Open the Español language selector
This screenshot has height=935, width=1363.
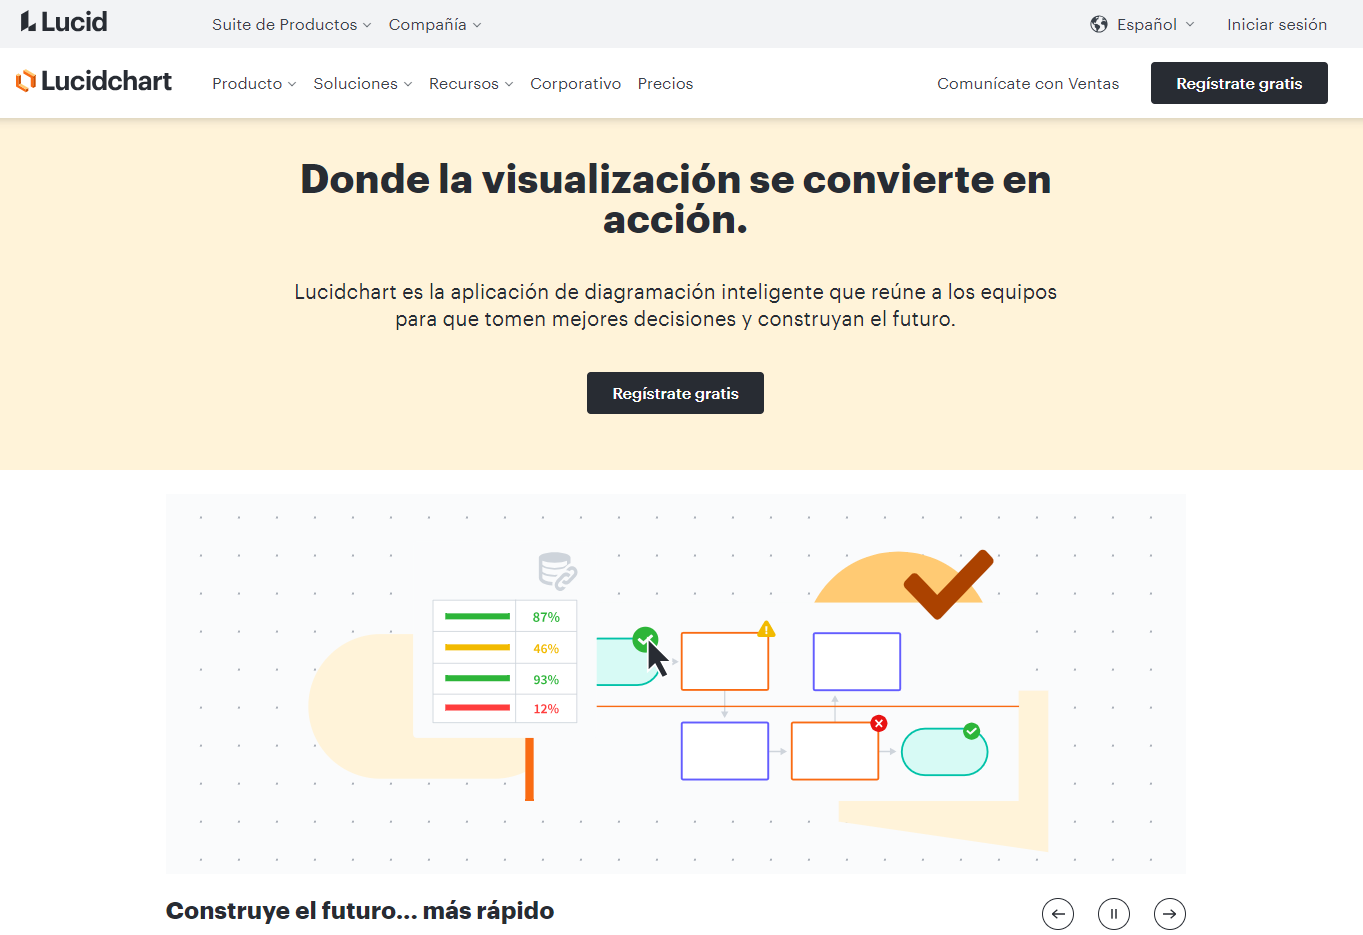click(x=1155, y=24)
